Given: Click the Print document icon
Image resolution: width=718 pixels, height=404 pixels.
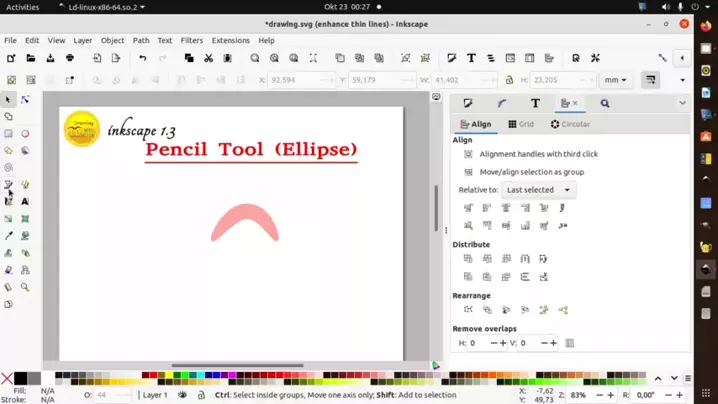Looking at the screenshot, I should [x=70, y=59].
